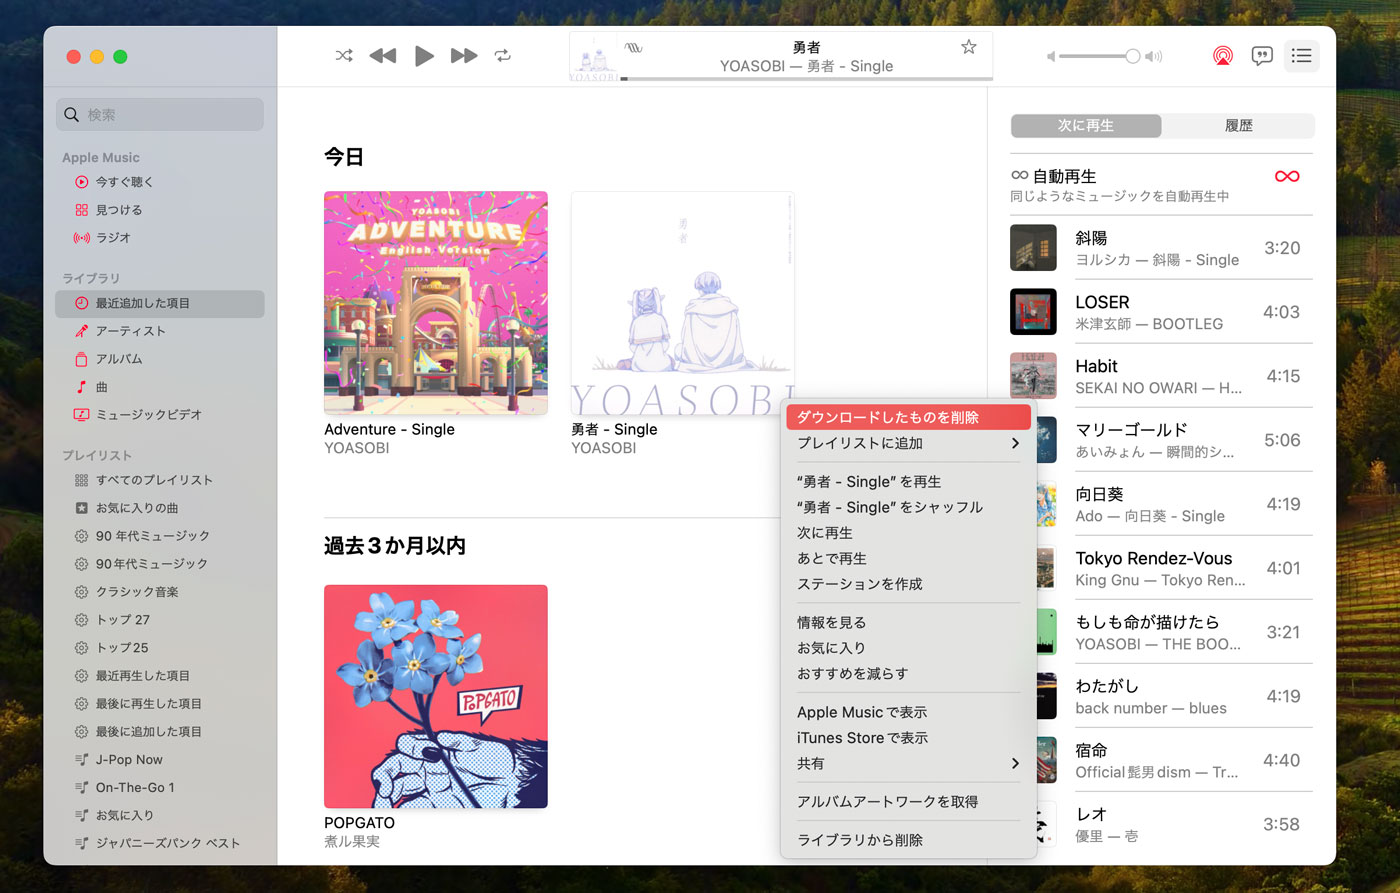Adjust the volume slider
The height and width of the screenshot is (893, 1400).
click(x=1099, y=56)
